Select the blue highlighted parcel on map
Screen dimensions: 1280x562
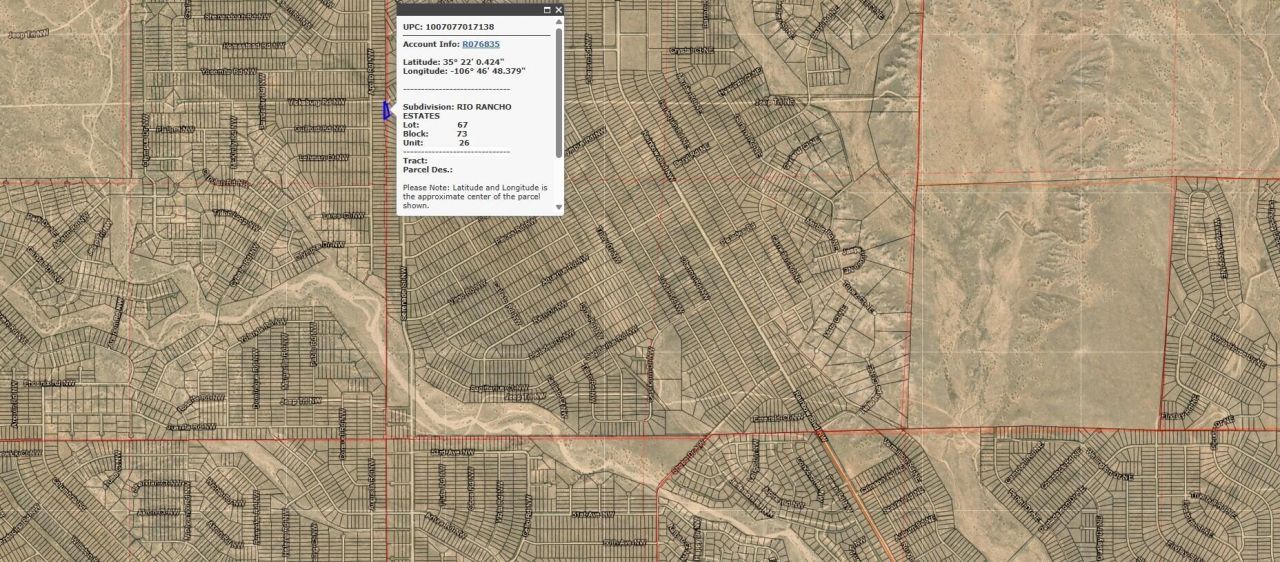coord(386,110)
